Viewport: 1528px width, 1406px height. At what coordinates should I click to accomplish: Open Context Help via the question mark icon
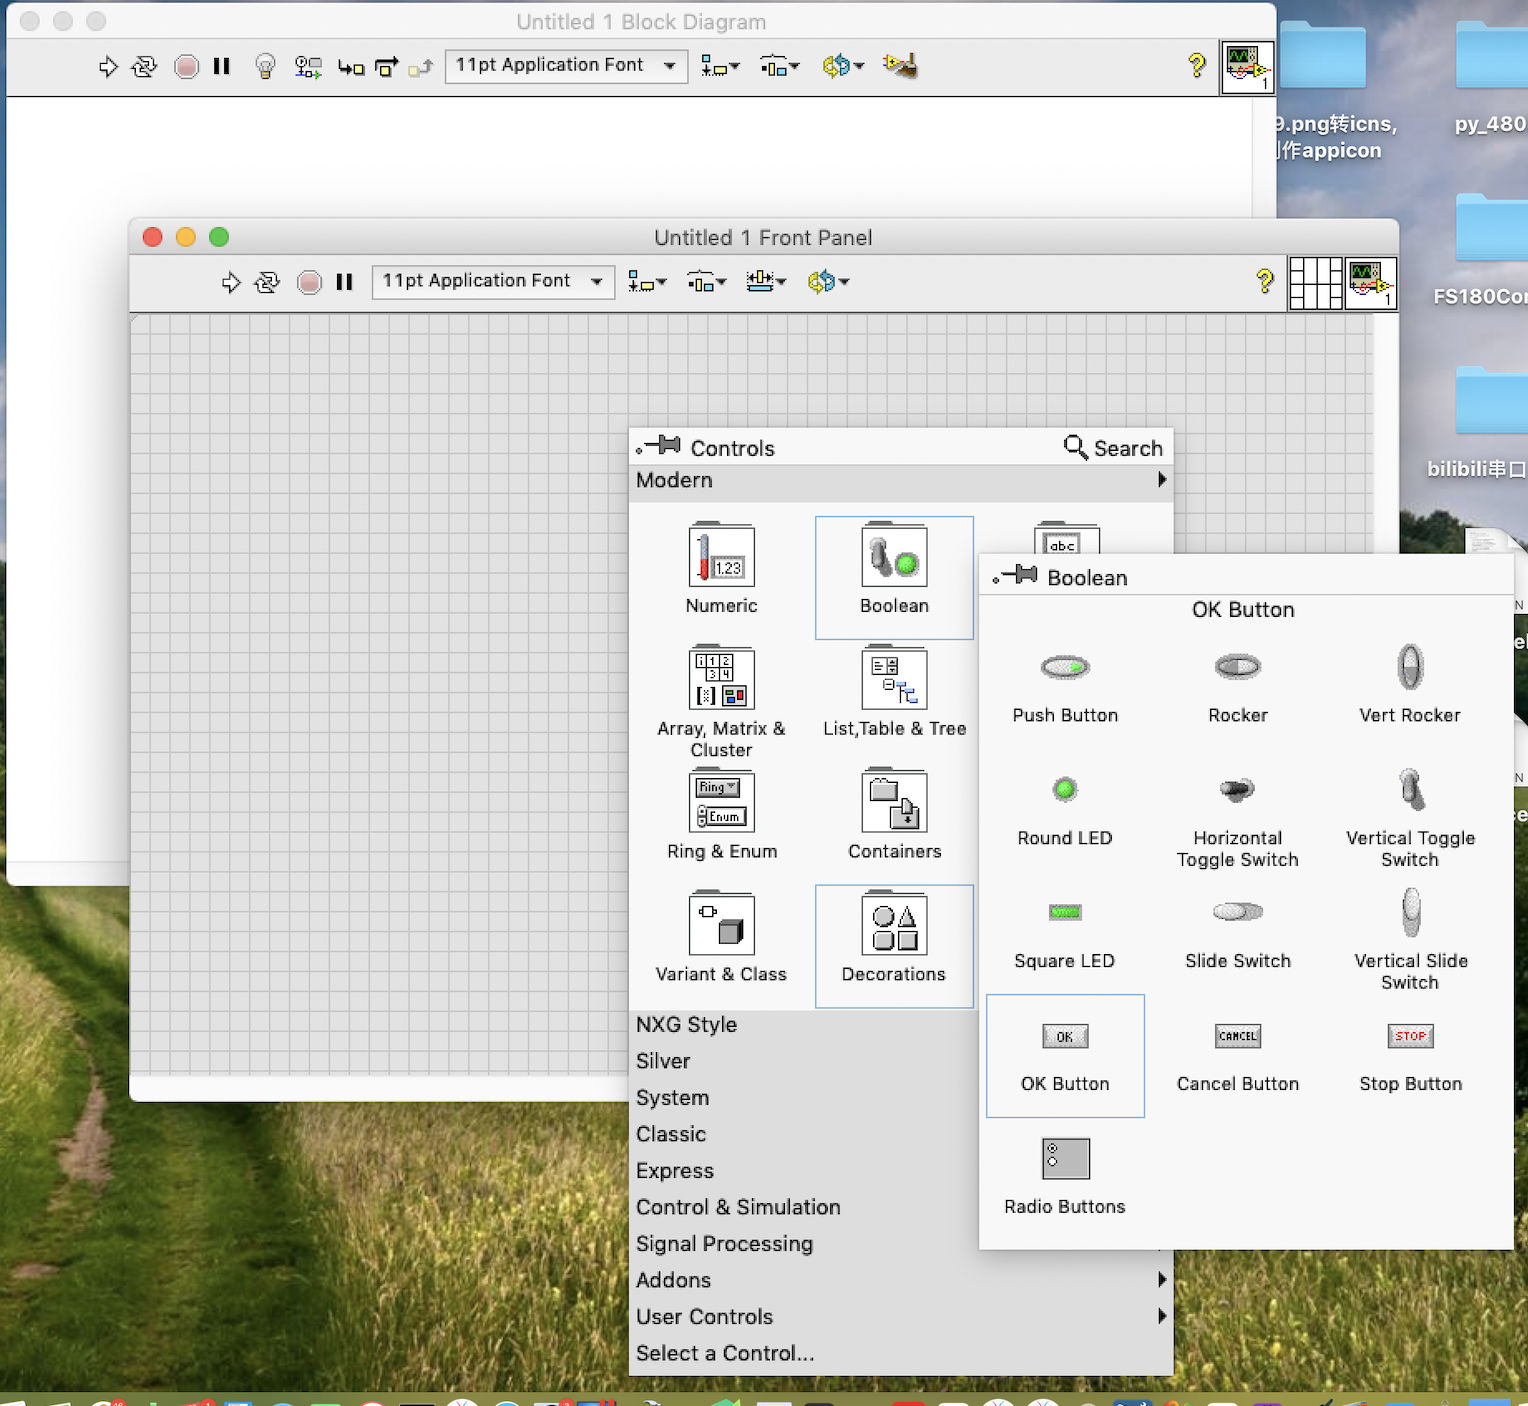[1264, 281]
